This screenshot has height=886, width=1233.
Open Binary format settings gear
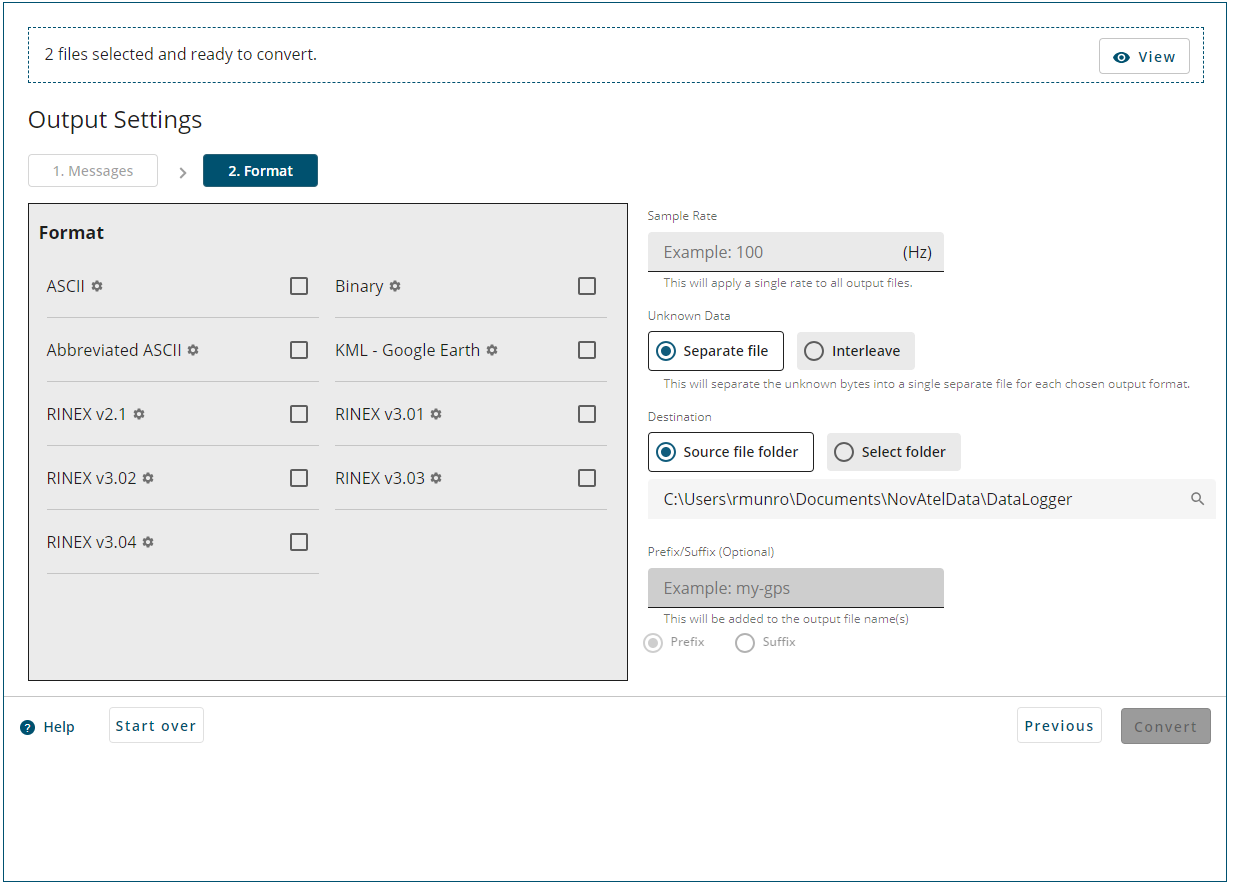(395, 286)
